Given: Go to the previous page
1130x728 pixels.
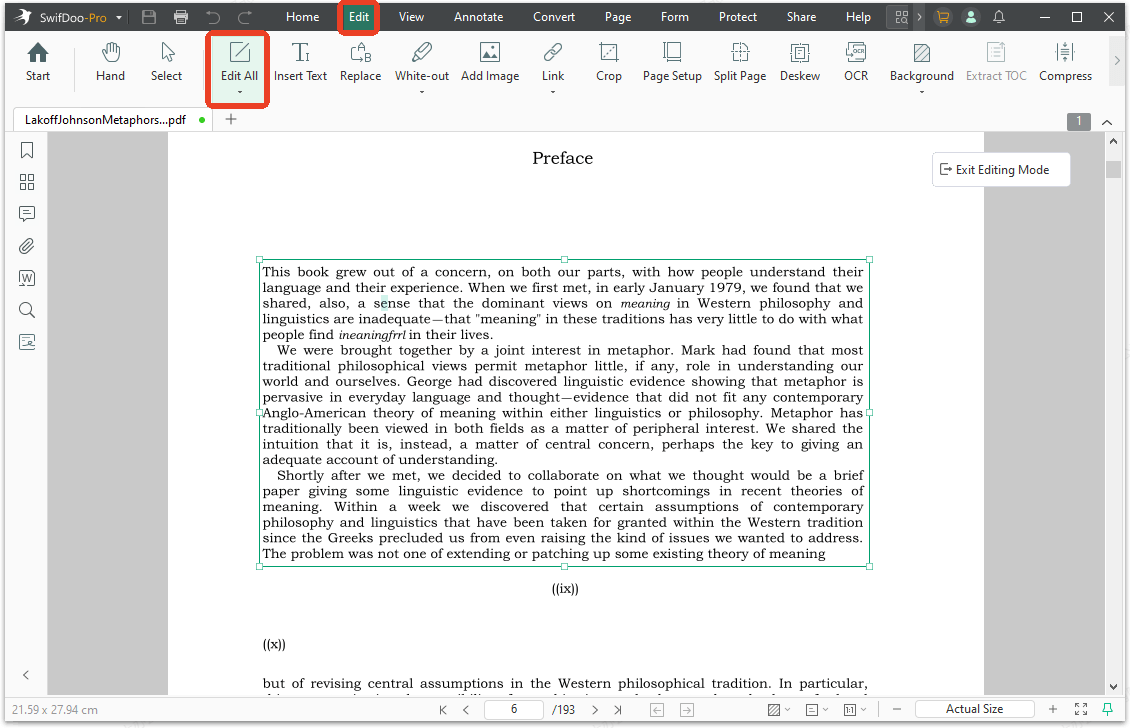Looking at the screenshot, I should (466, 710).
